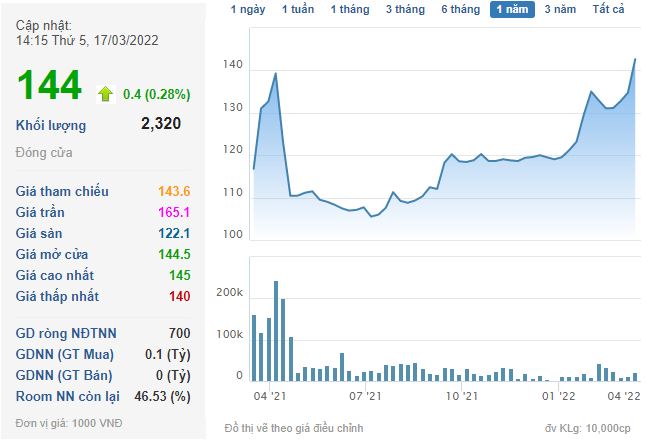Click the 10 '21 x-axis label
This screenshot has height=441, width=647.
tap(460, 396)
